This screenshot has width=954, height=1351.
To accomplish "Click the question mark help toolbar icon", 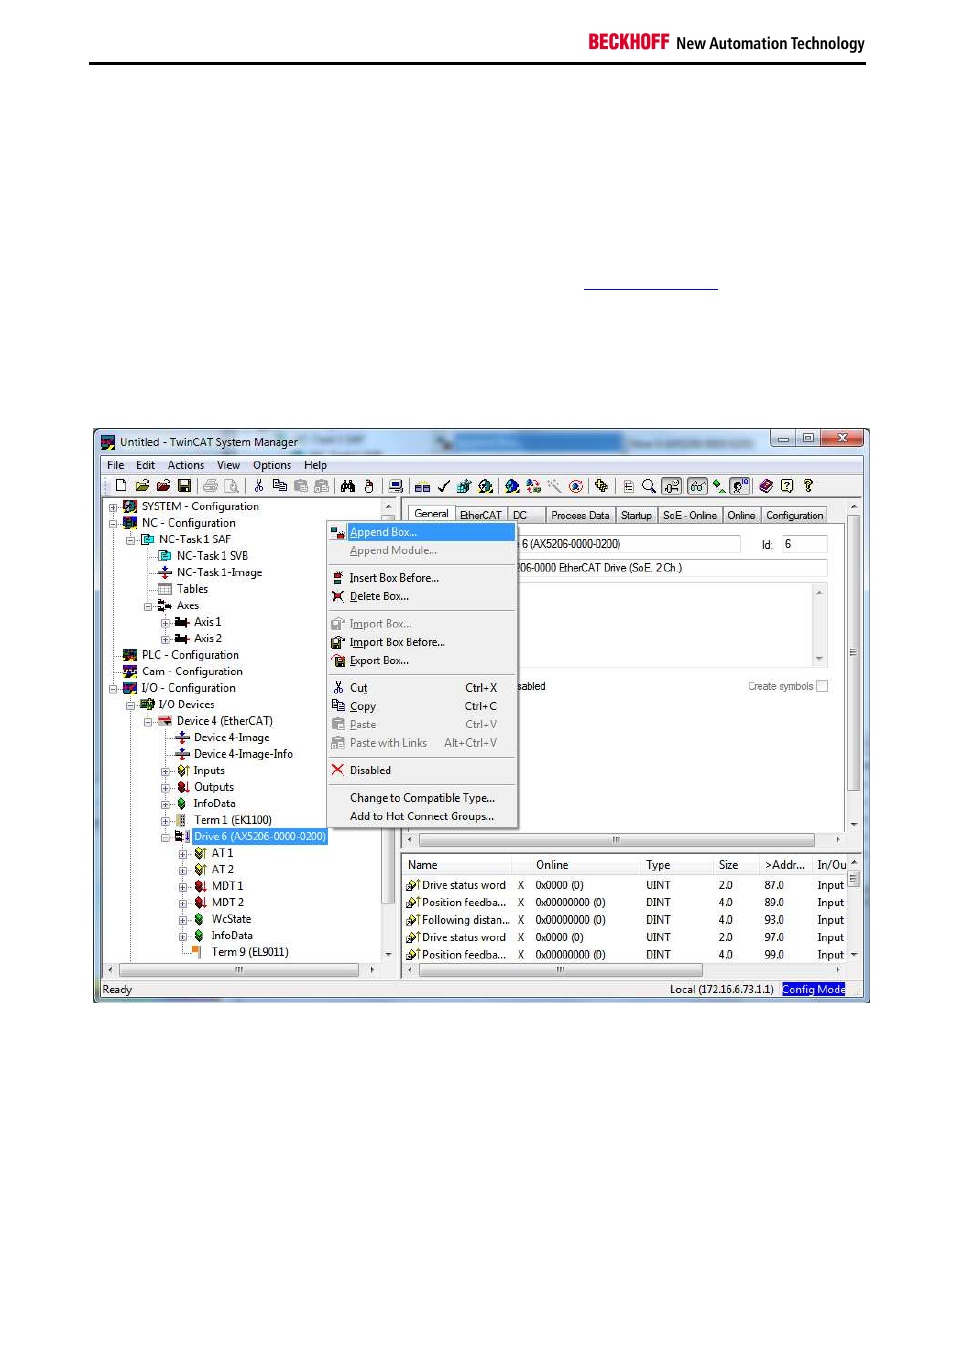I will 808,486.
